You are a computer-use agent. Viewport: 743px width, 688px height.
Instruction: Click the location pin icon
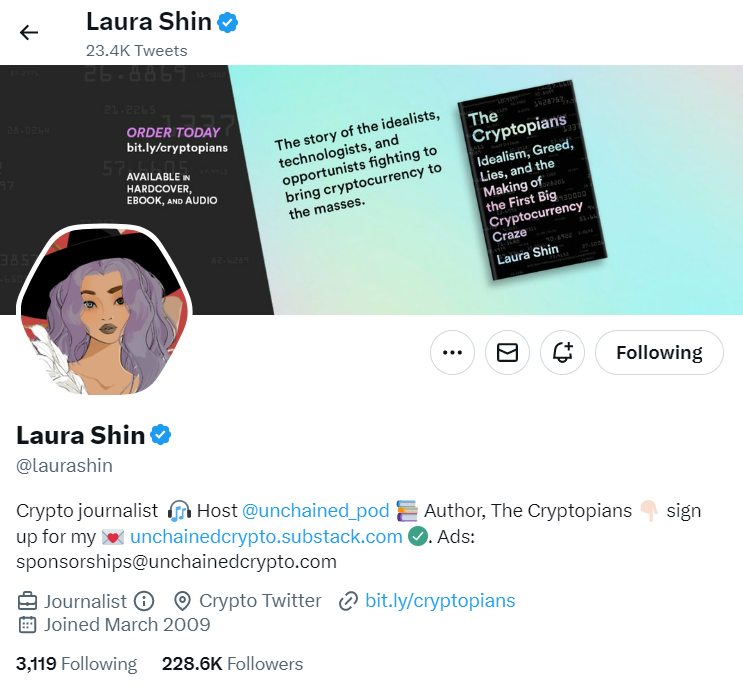[x=182, y=601]
